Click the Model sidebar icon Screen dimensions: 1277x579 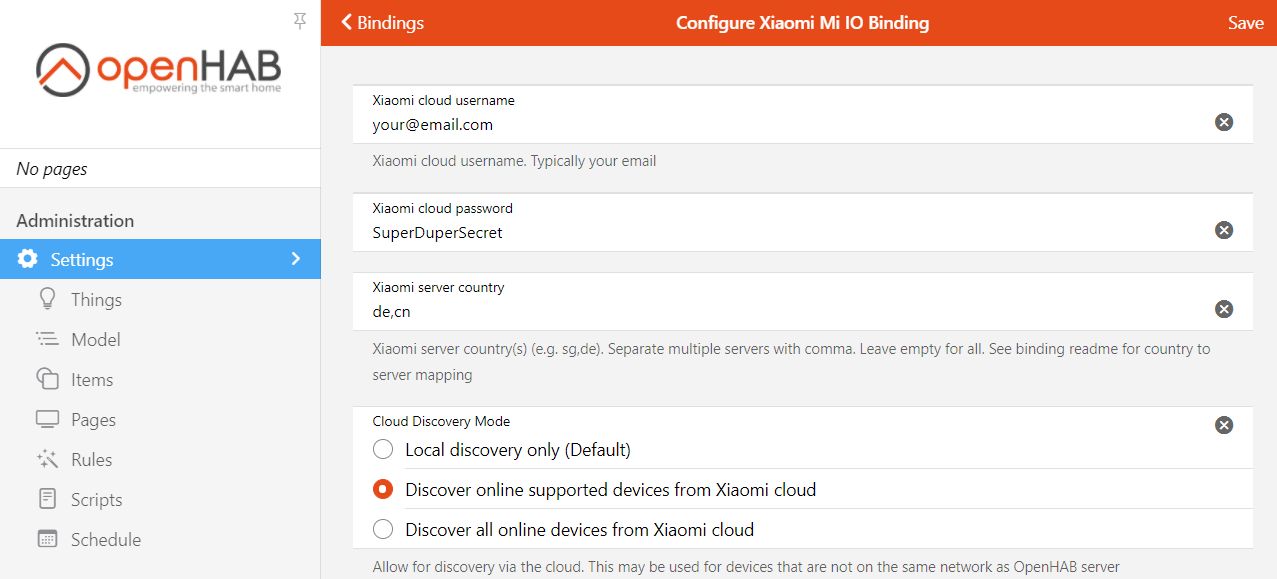47,339
